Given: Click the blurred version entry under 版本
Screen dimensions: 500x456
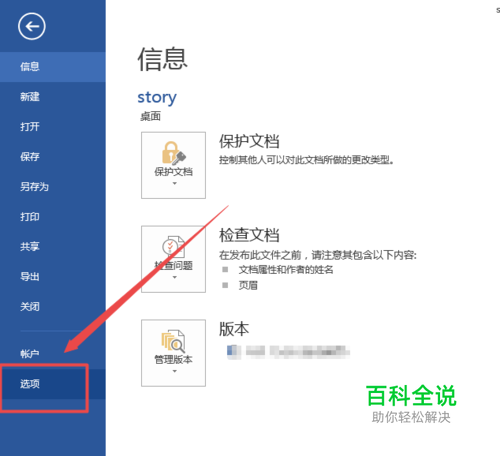Looking at the screenshot, I should point(288,352).
